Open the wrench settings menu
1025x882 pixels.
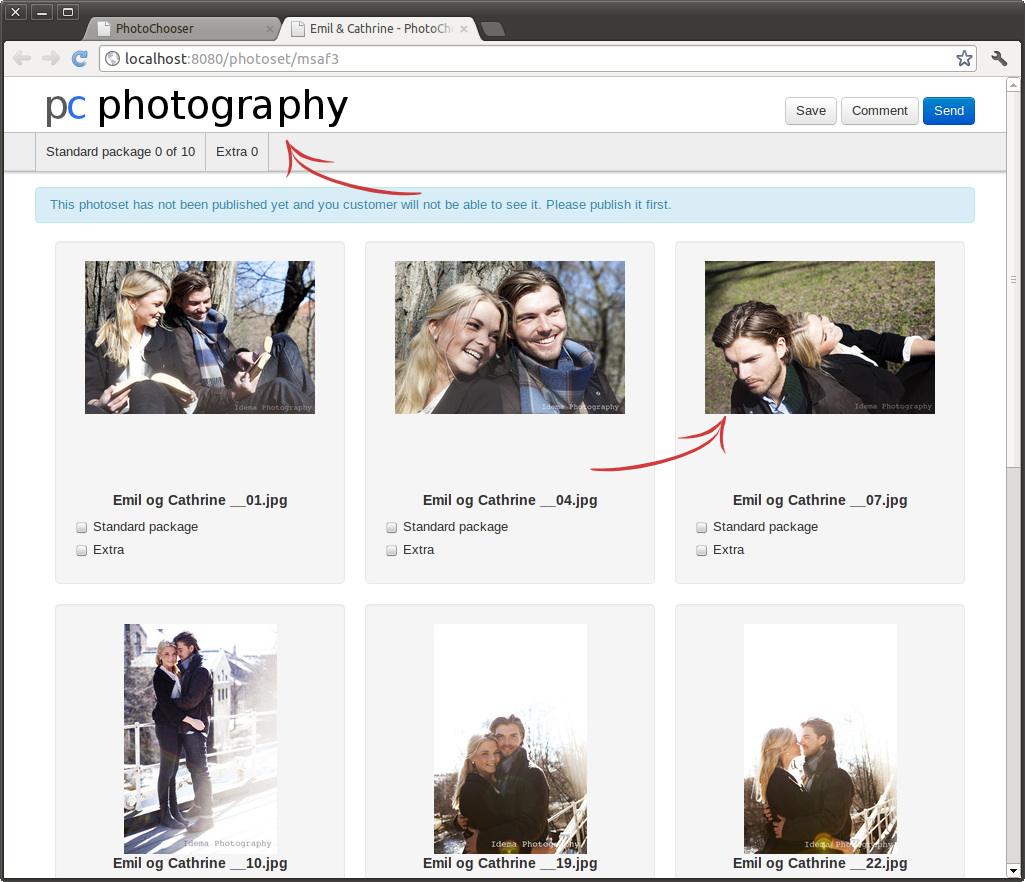point(999,59)
